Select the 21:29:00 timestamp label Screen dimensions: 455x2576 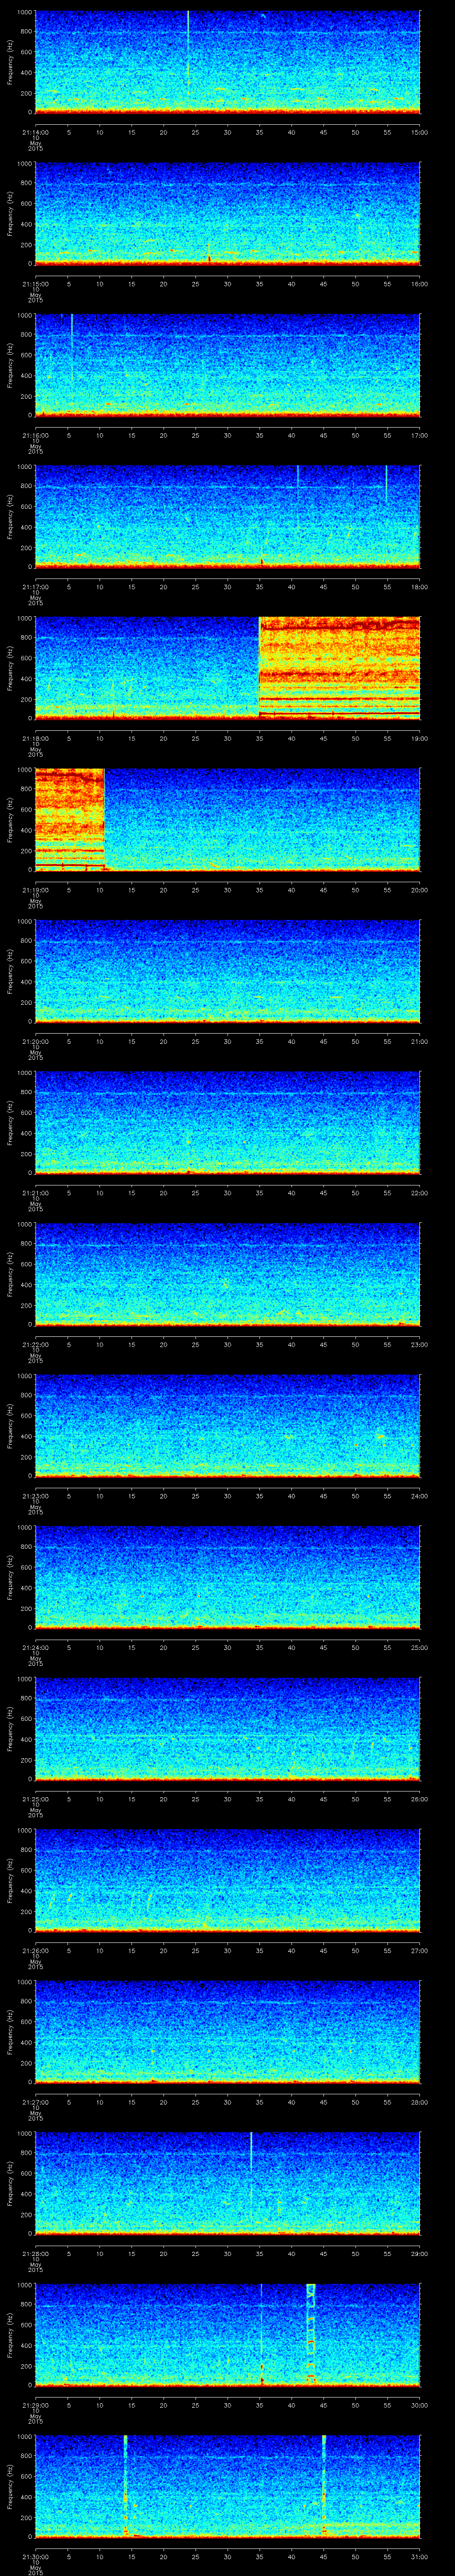tap(35, 2405)
